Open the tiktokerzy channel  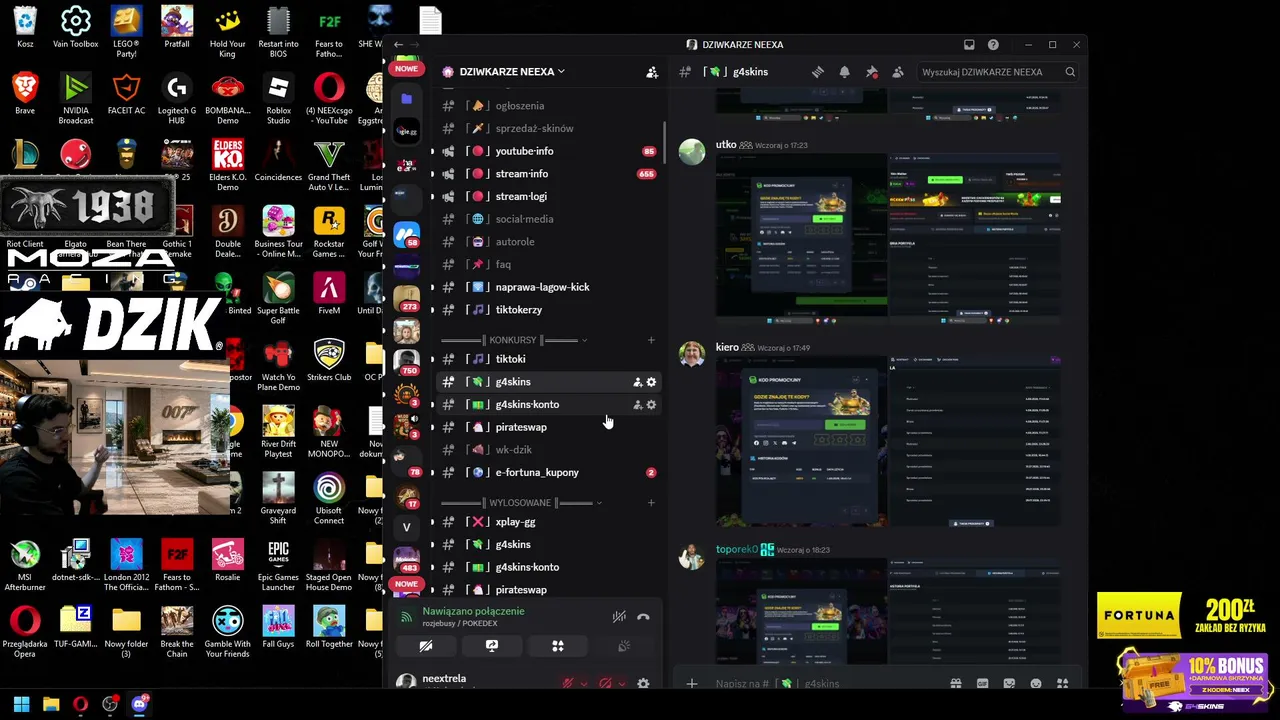(x=548, y=310)
